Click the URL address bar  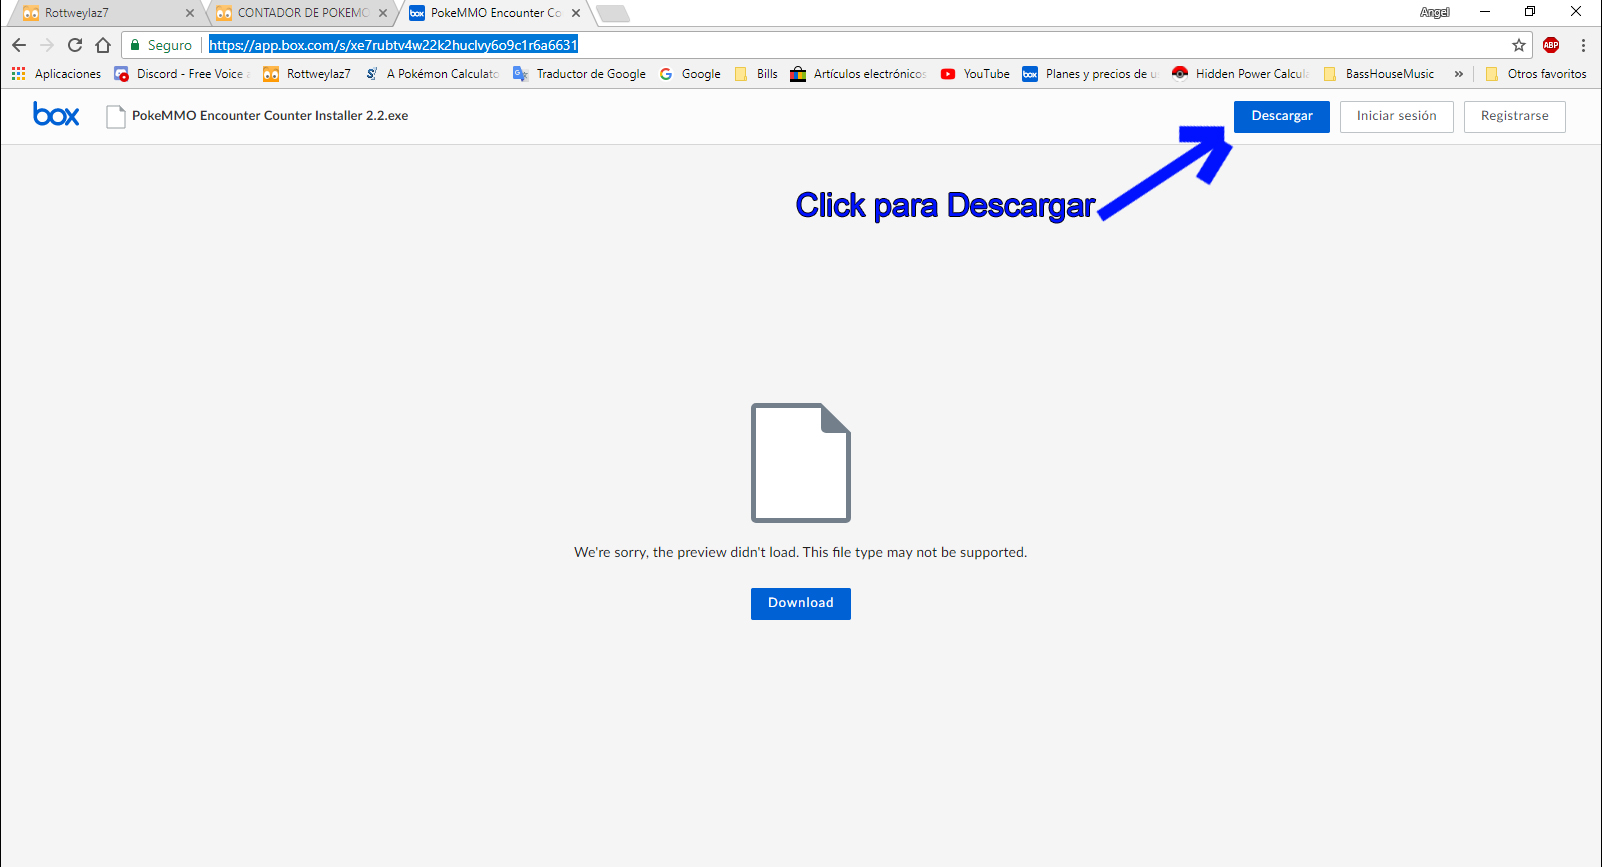(850, 45)
